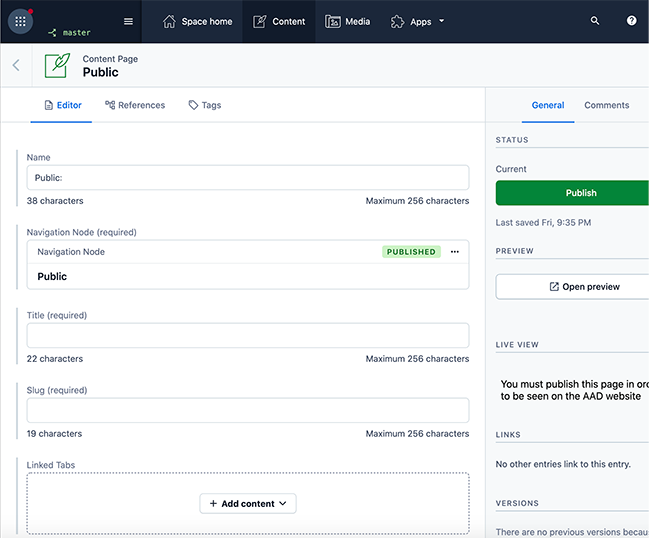Image resolution: width=650 pixels, height=538 pixels.
Task: Click the 'Last saved Fri, 9:35 PM' text
Action: tap(543, 223)
